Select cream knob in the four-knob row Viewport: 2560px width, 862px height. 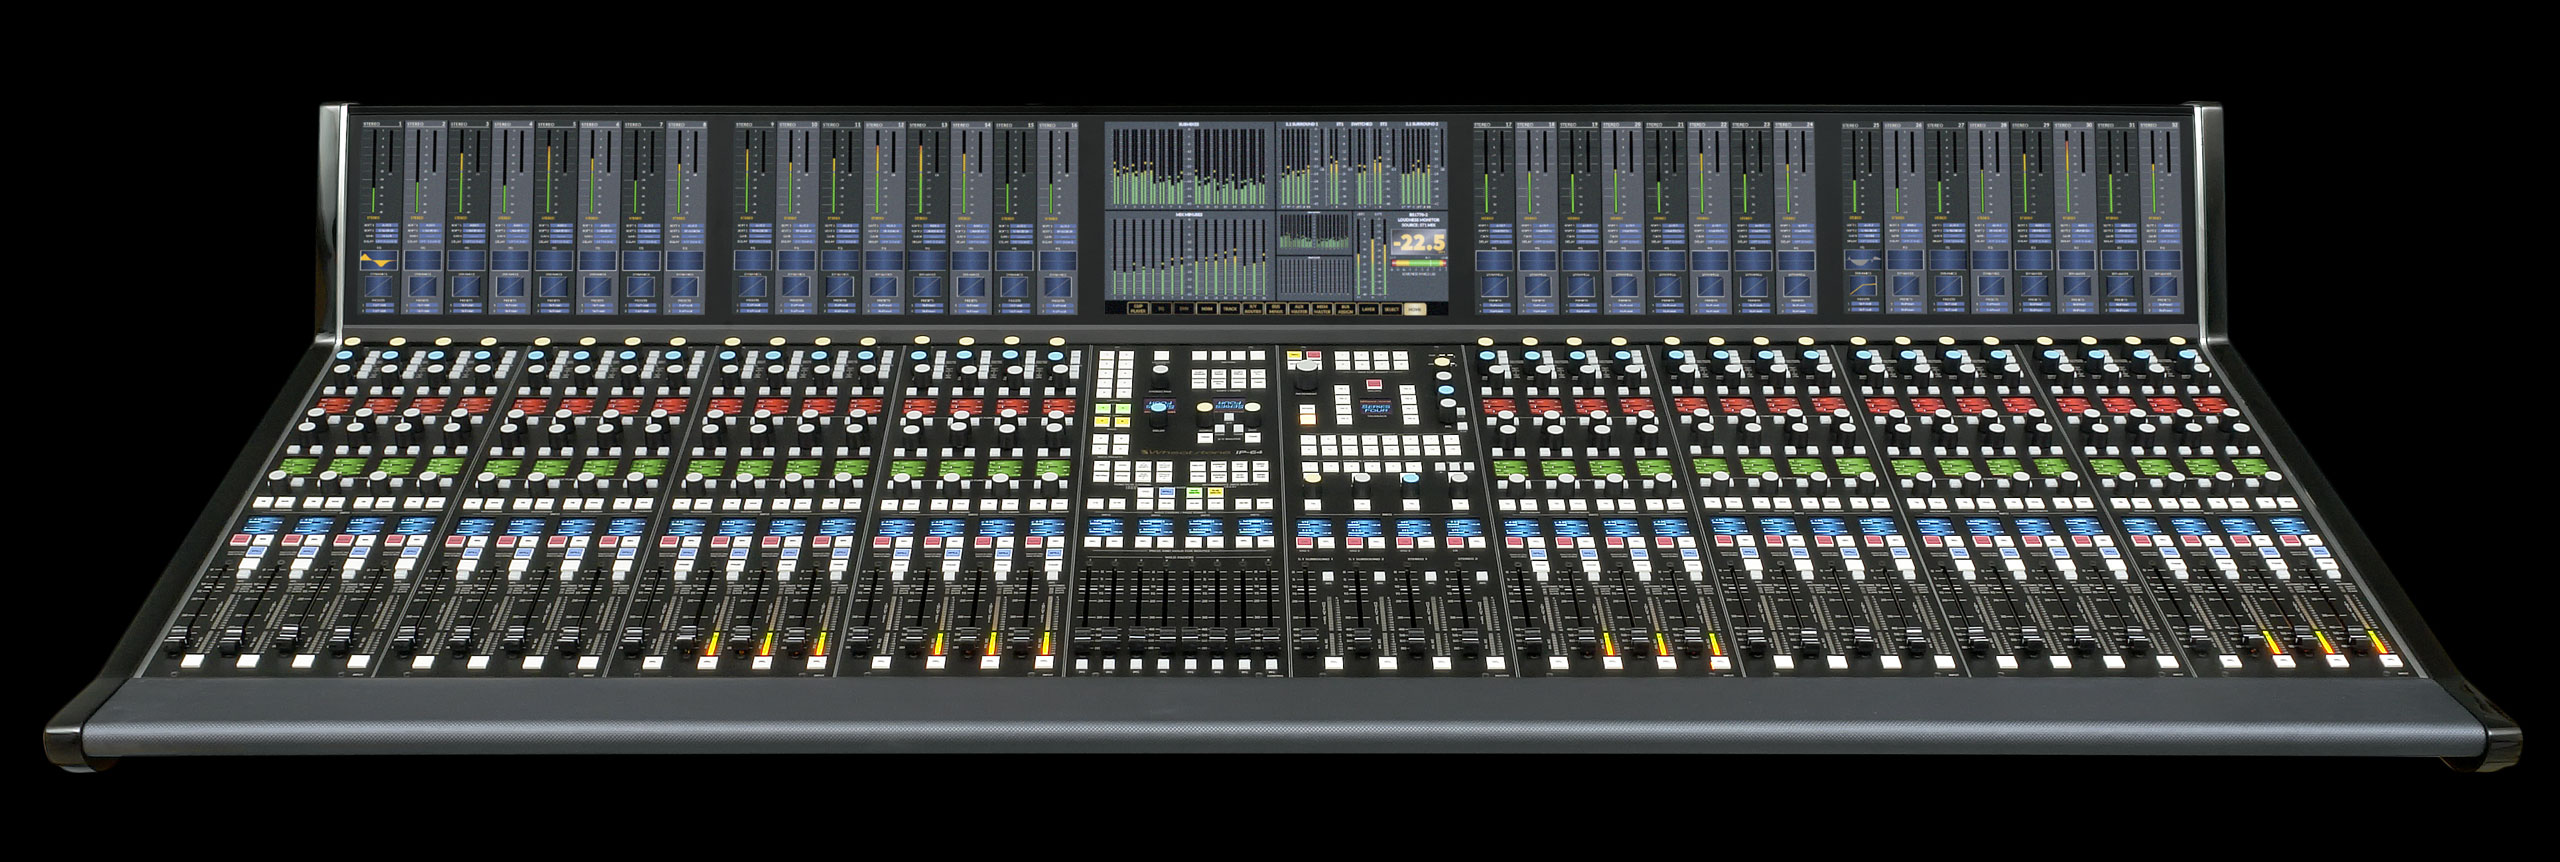(1312, 484)
